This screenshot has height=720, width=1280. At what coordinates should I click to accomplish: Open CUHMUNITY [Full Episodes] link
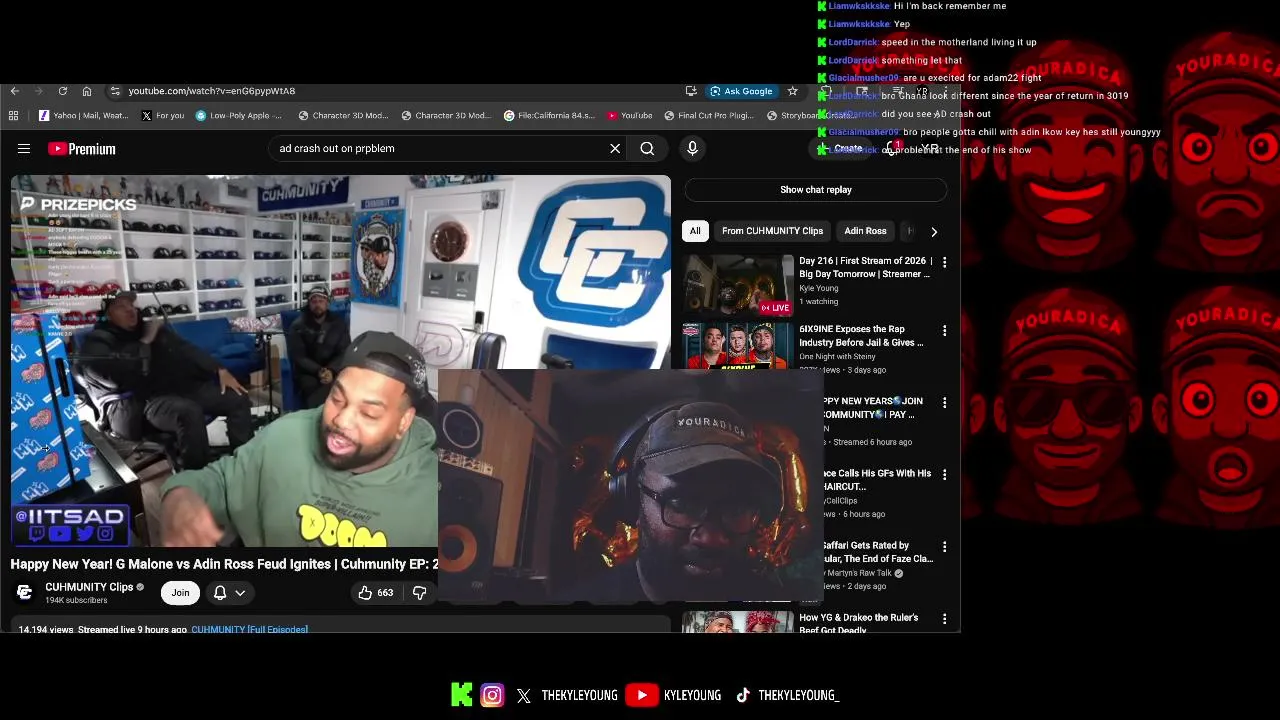[x=249, y=630]
